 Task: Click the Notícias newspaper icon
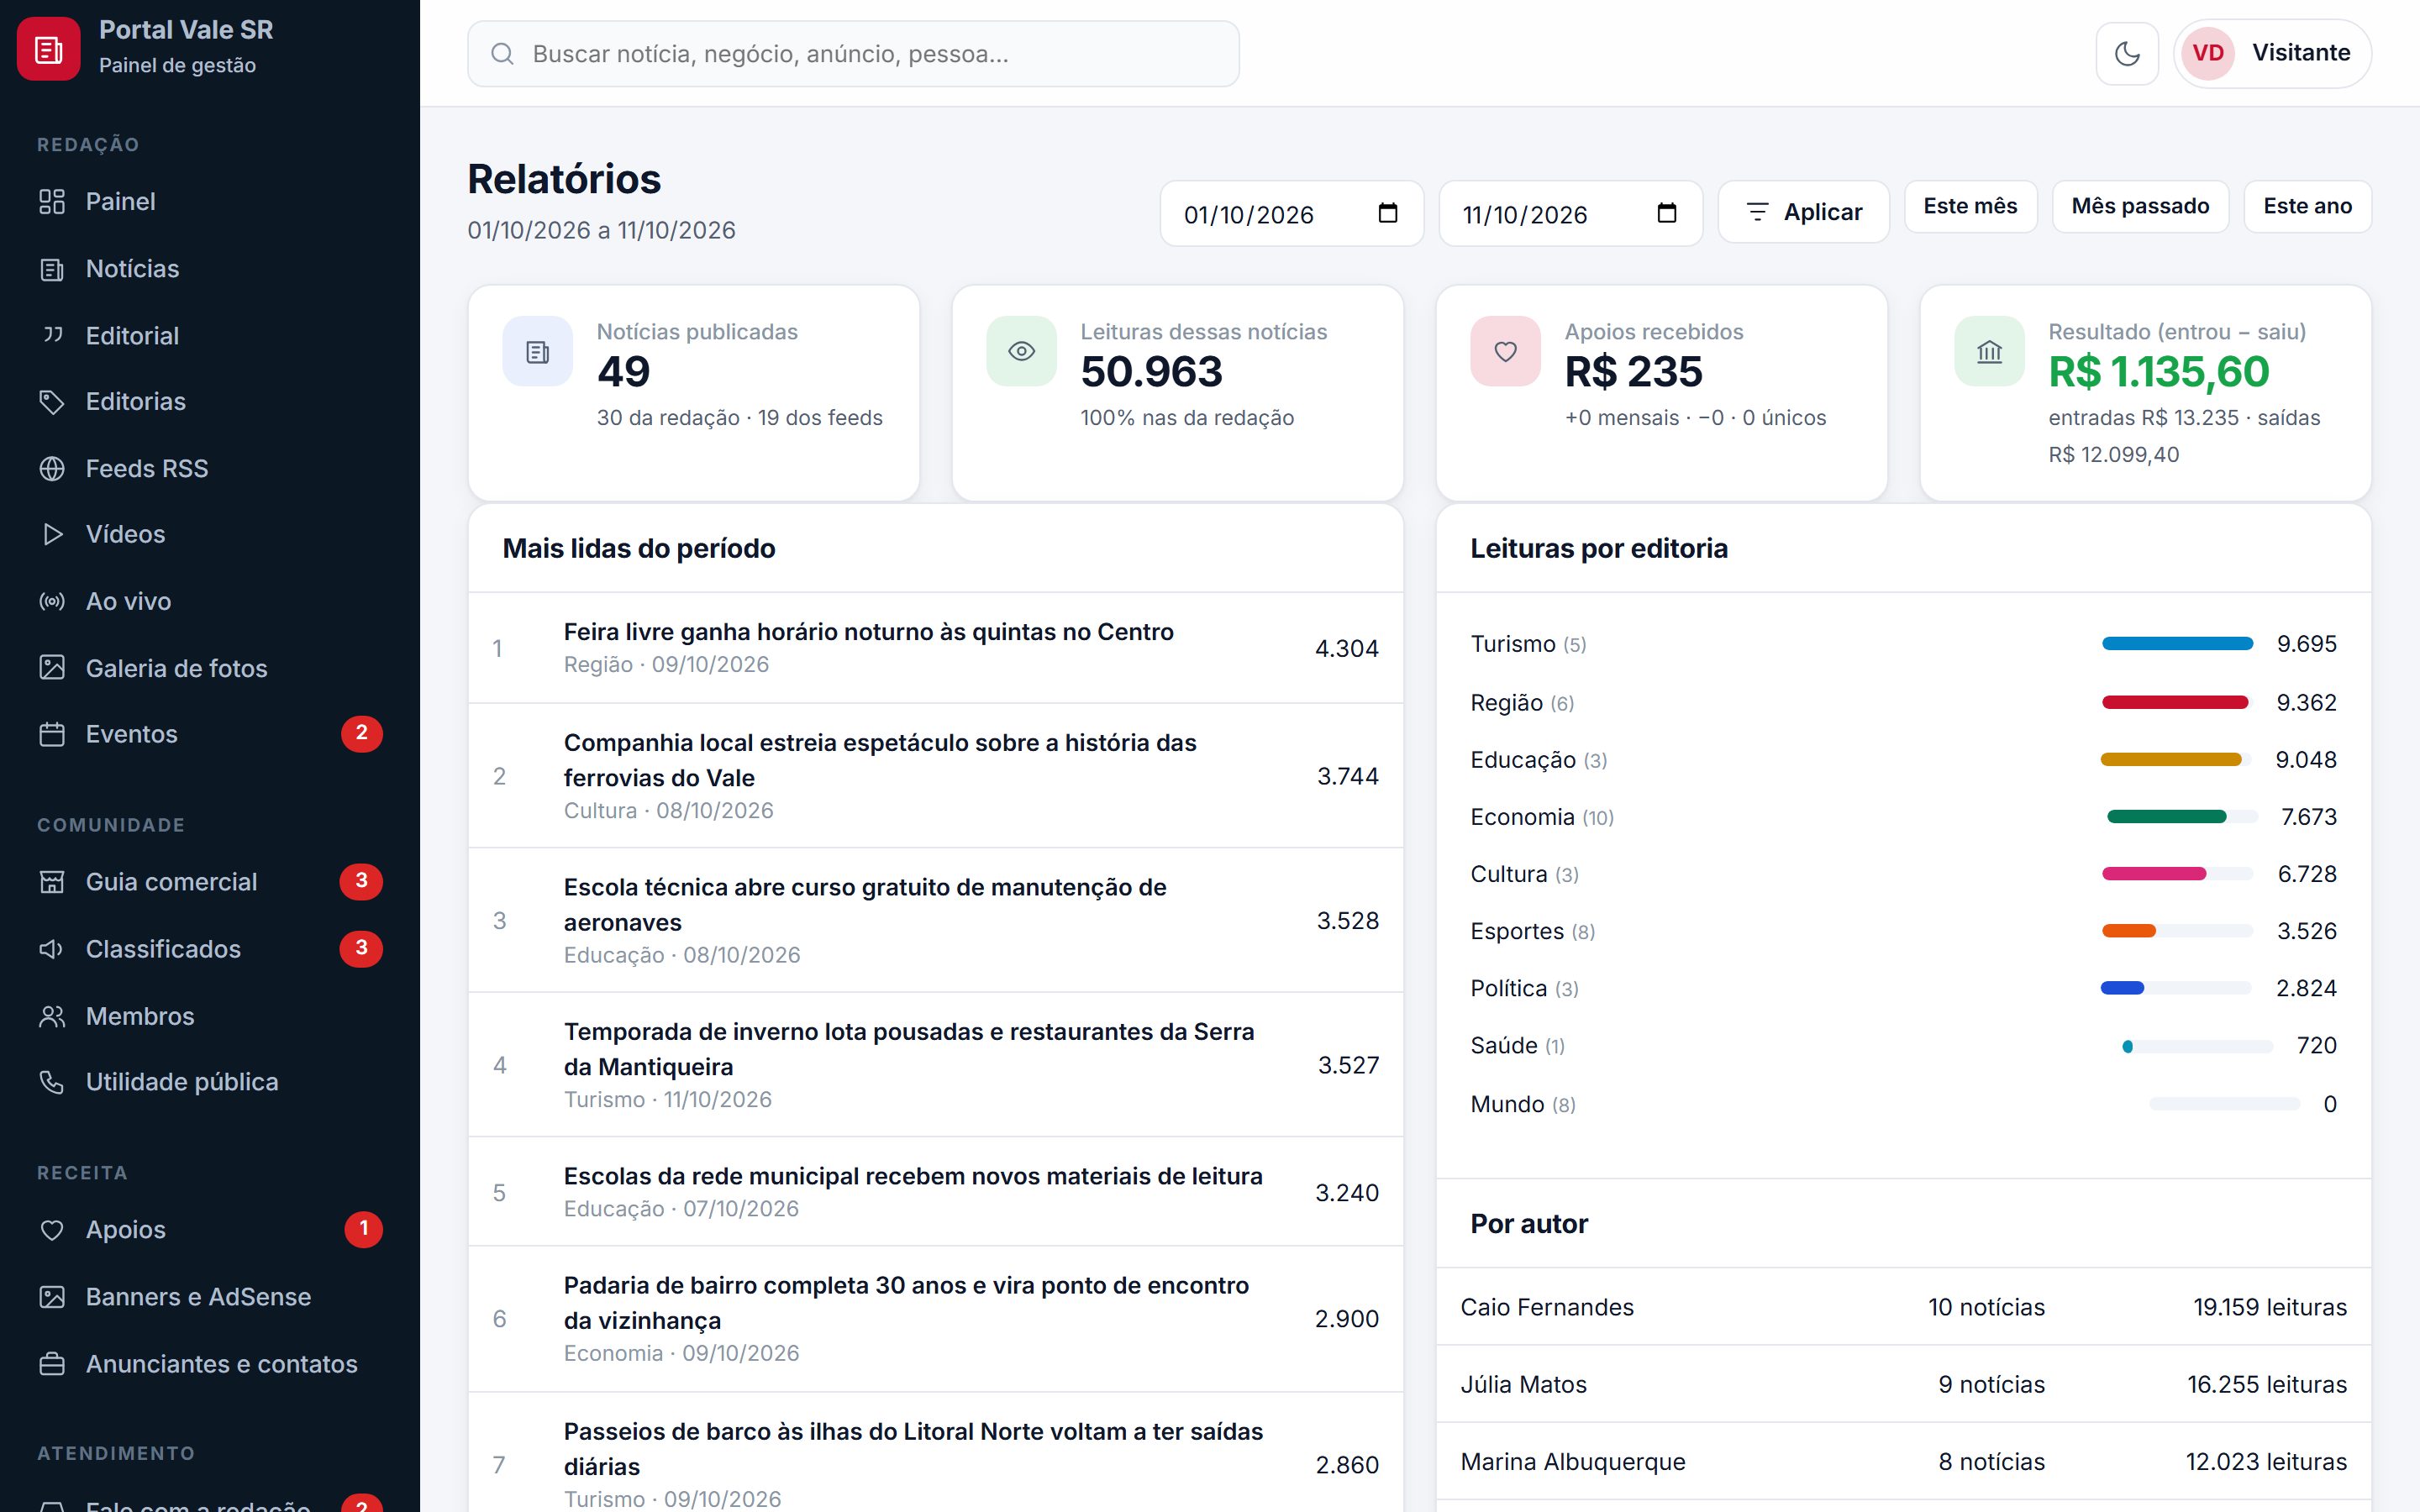click(x=52, y=269)
